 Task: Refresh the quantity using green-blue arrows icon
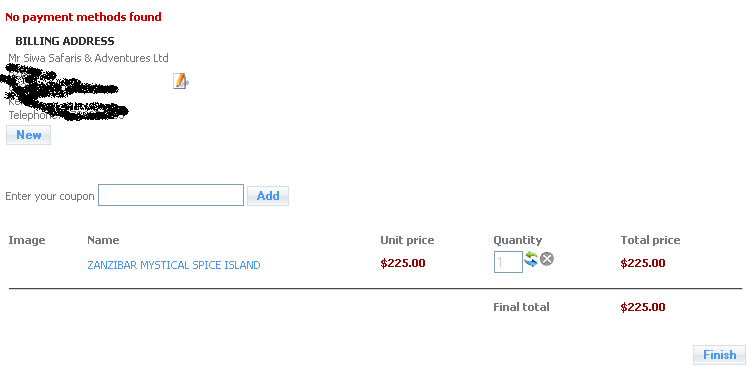[x=531, y=259]
